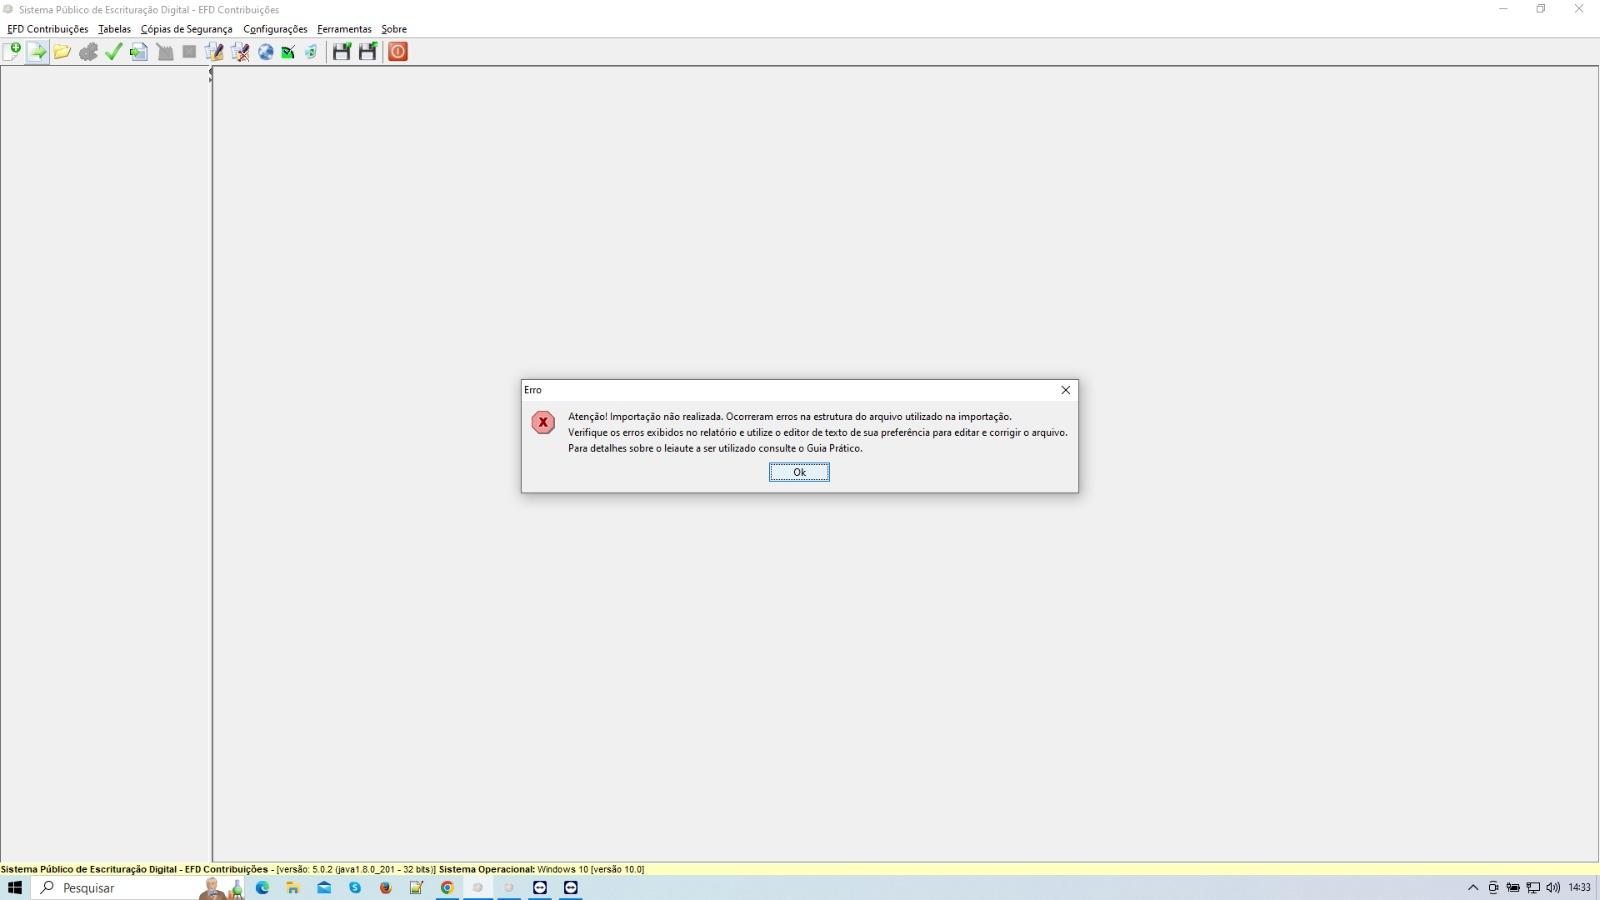Screen dimensions: 1600x900
Task: Open Microsoft Edge from the taskbar
Action: coord(262,888)
